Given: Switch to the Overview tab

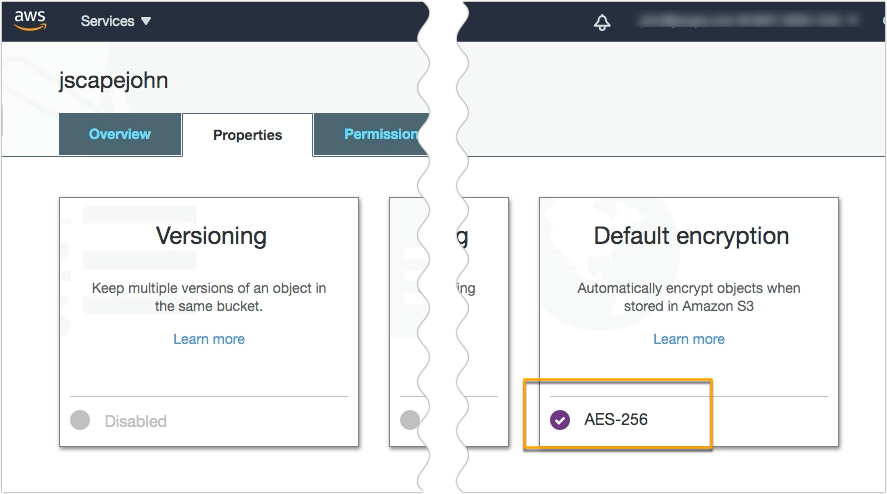Looking at the screenshot, I should [120, 134].
